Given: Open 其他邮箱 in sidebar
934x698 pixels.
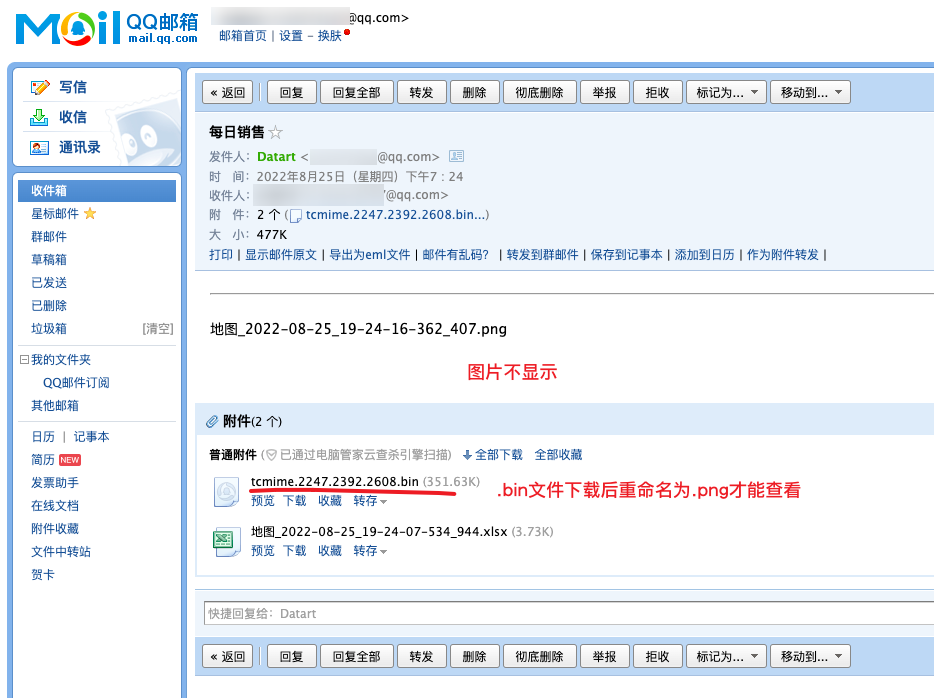Looking at the screenshot, I should point(55,406).
